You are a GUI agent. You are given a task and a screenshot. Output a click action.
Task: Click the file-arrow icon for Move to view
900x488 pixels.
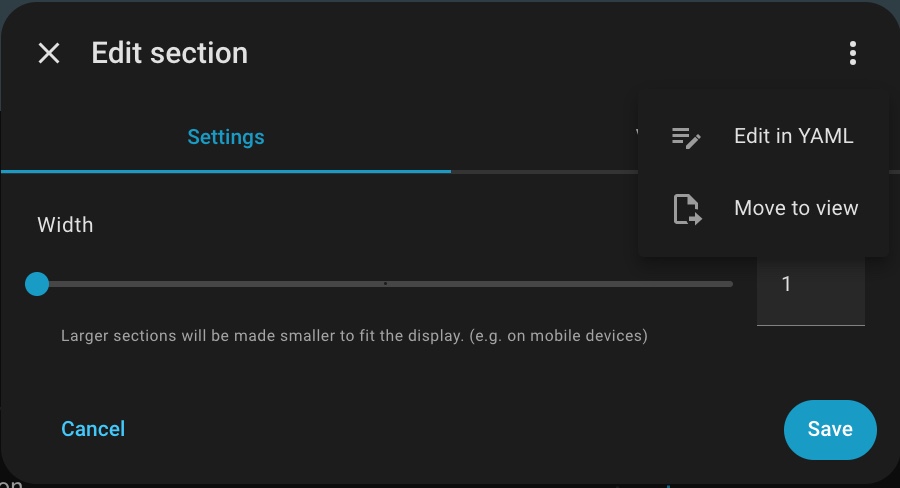(x=686, y=209)
